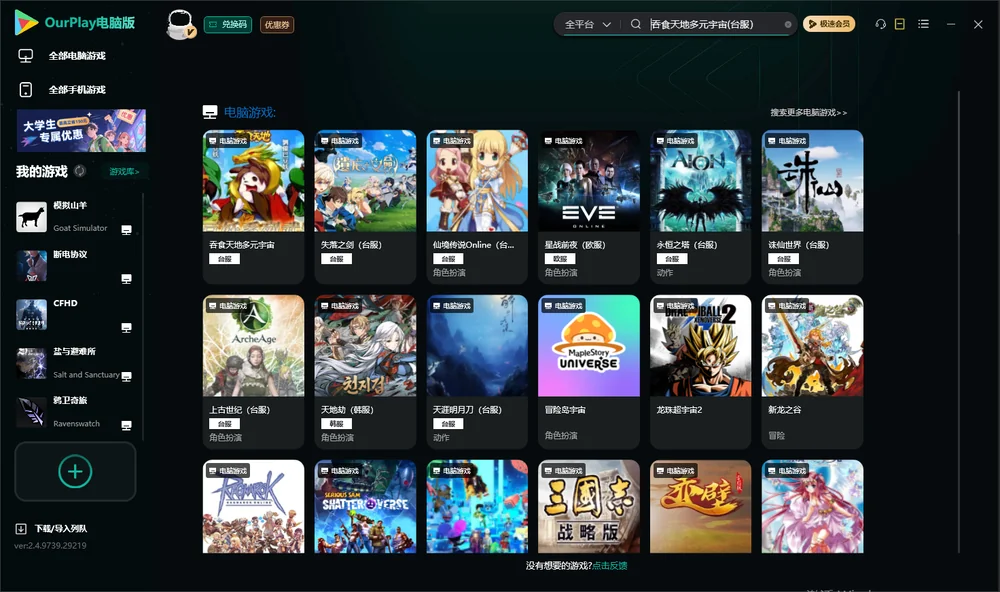The width and height of the screenshot is (1000, 592).
Task: Click the search magnifier icon
Action: pyautogui.click(x=636, y=24)
